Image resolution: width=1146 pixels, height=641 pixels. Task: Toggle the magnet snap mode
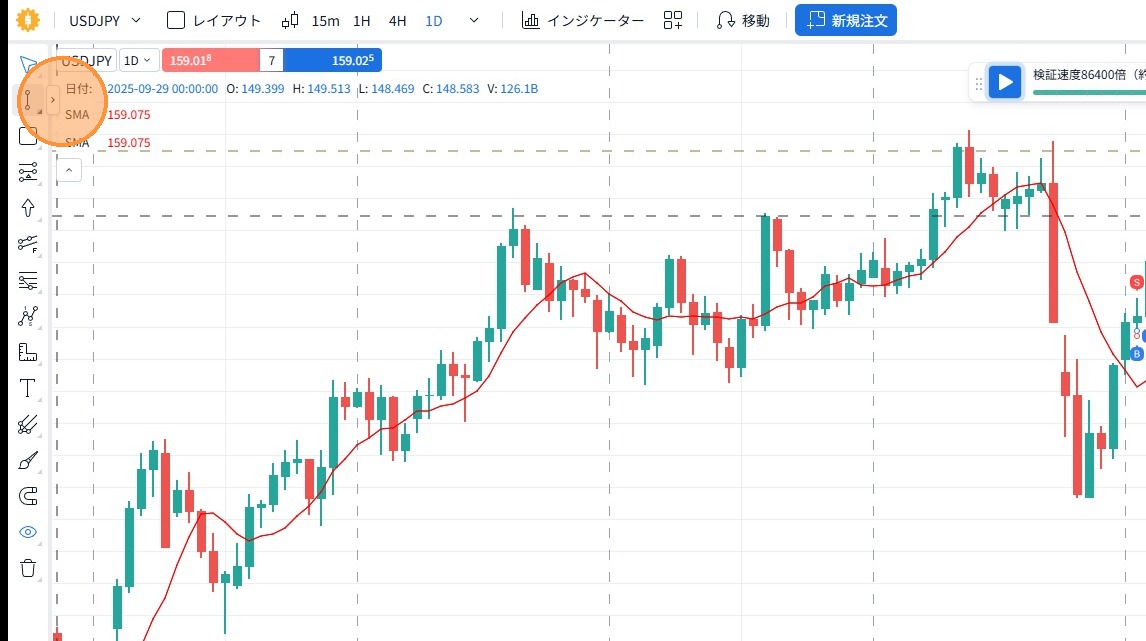click(28, 496)
